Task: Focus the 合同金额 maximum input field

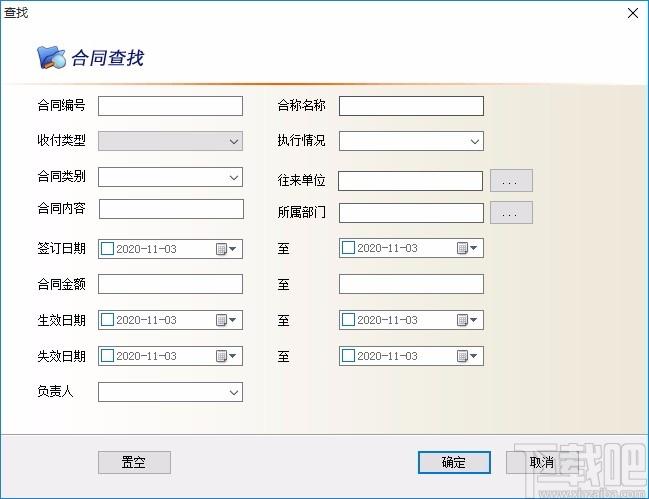Action: point(411,284)
